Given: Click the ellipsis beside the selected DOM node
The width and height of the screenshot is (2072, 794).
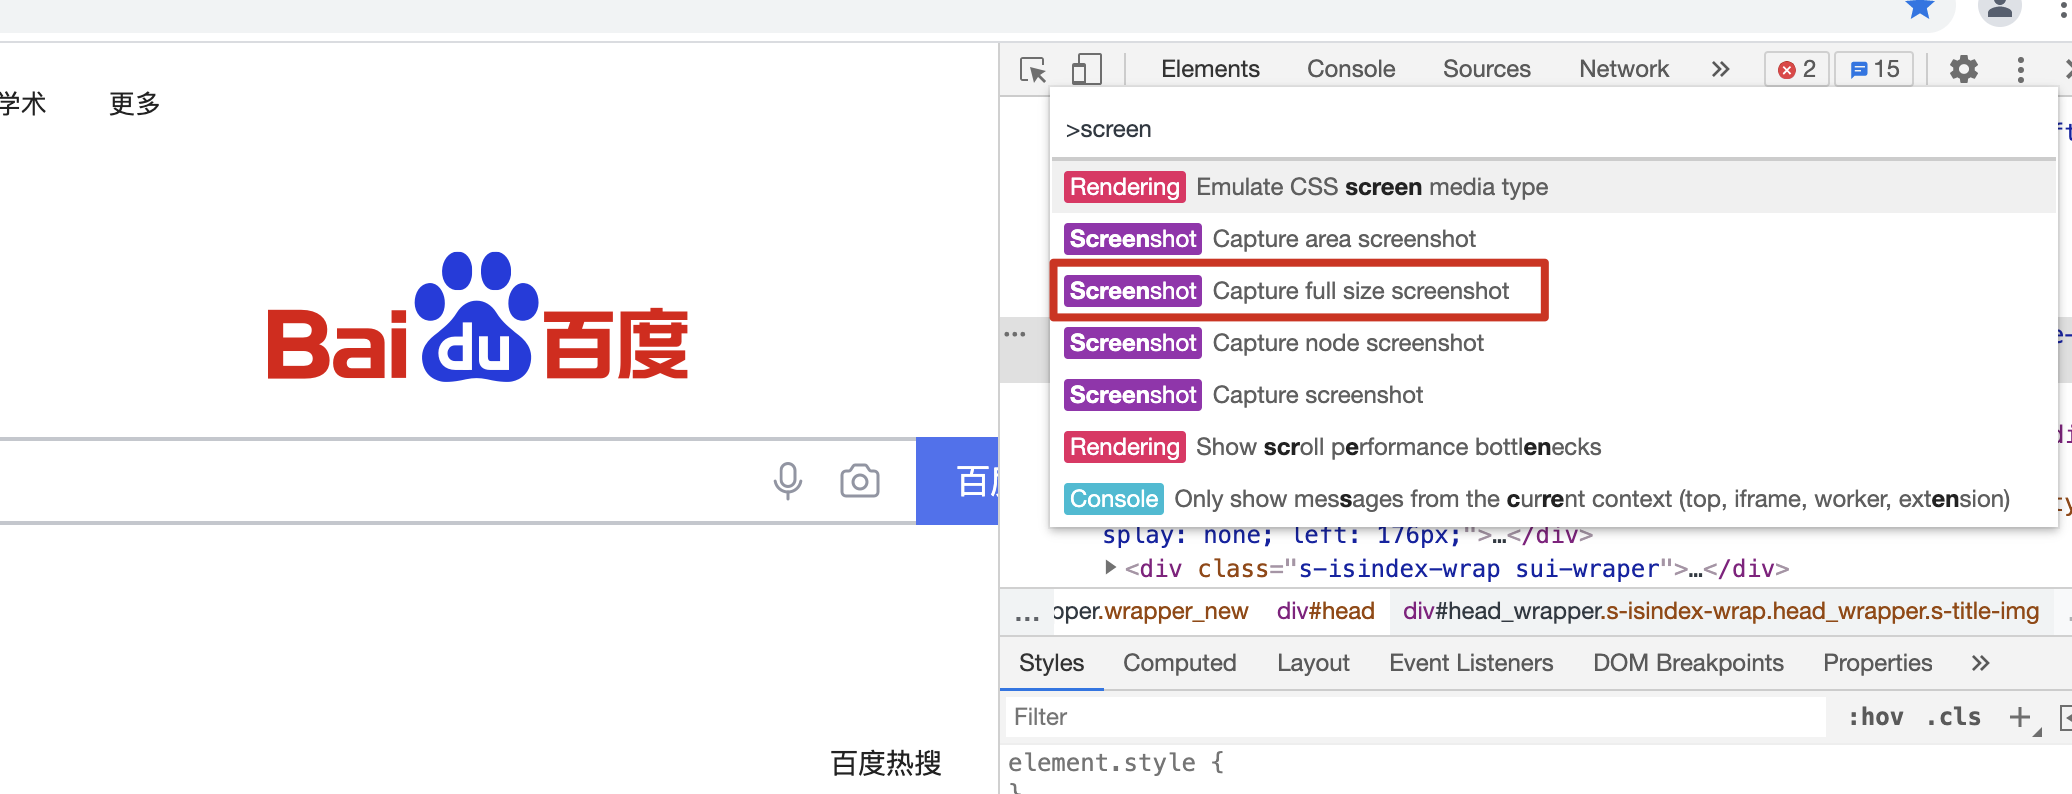Looking at the screenshot, I should tap(1015, 334).
